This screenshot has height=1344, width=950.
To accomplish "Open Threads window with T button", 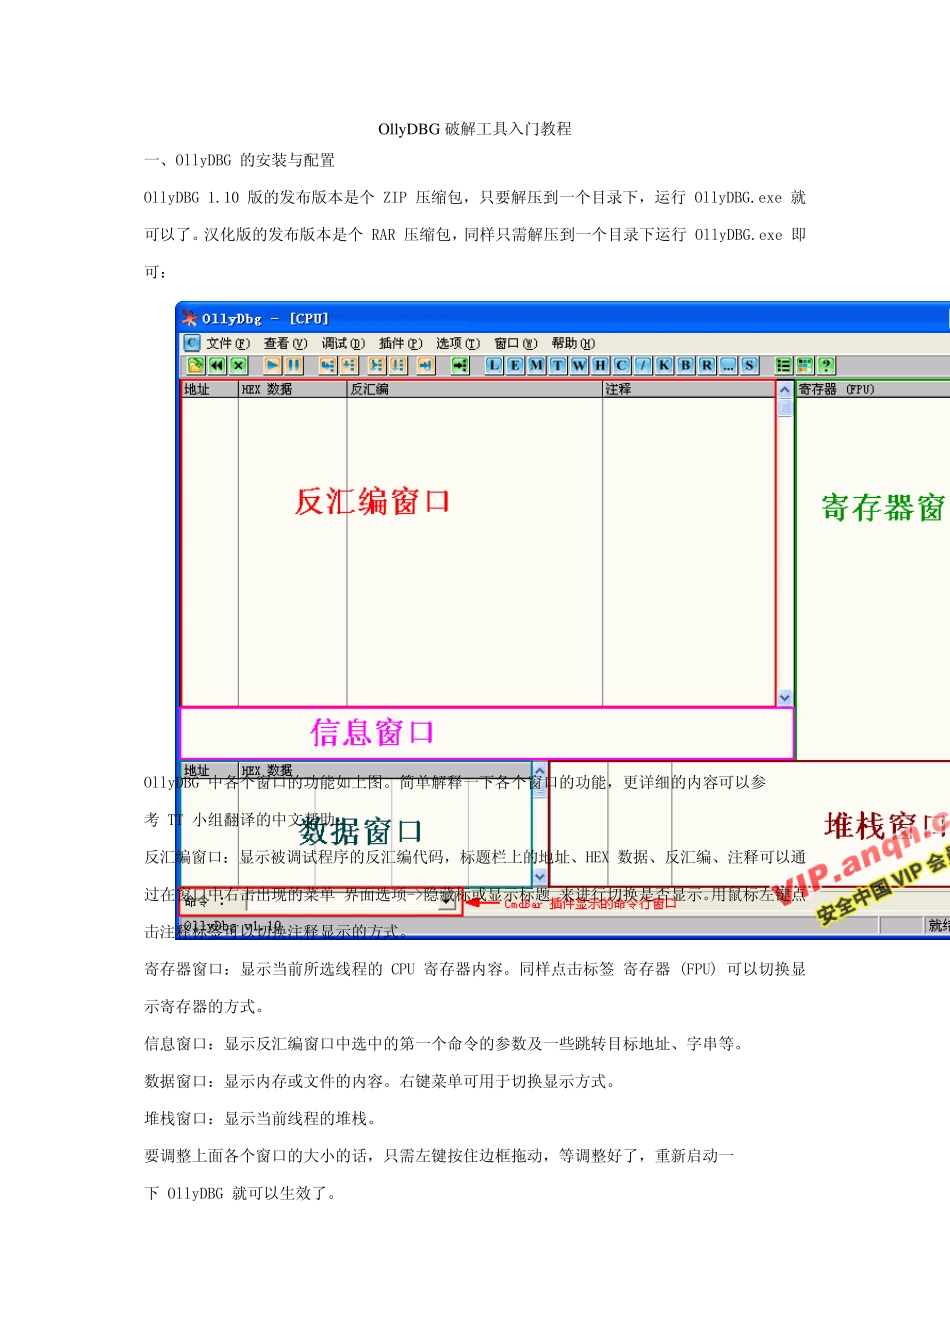I will [x=558, y=365].
